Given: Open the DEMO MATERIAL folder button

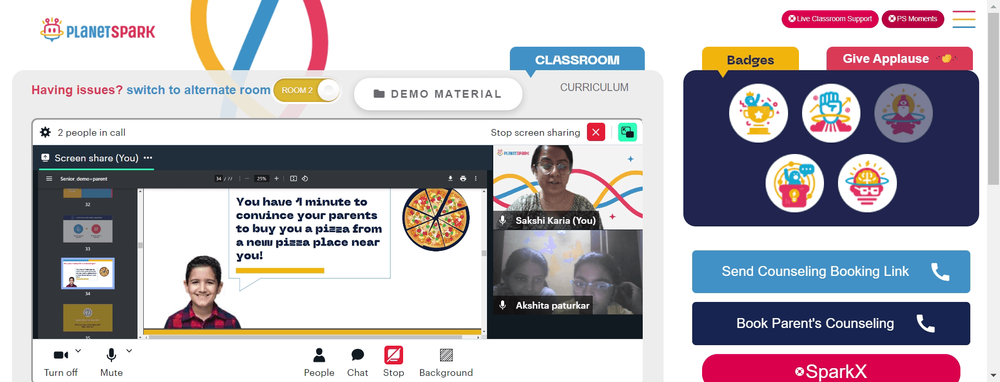Looking at the screenshot, I should [x=438, y=94].
